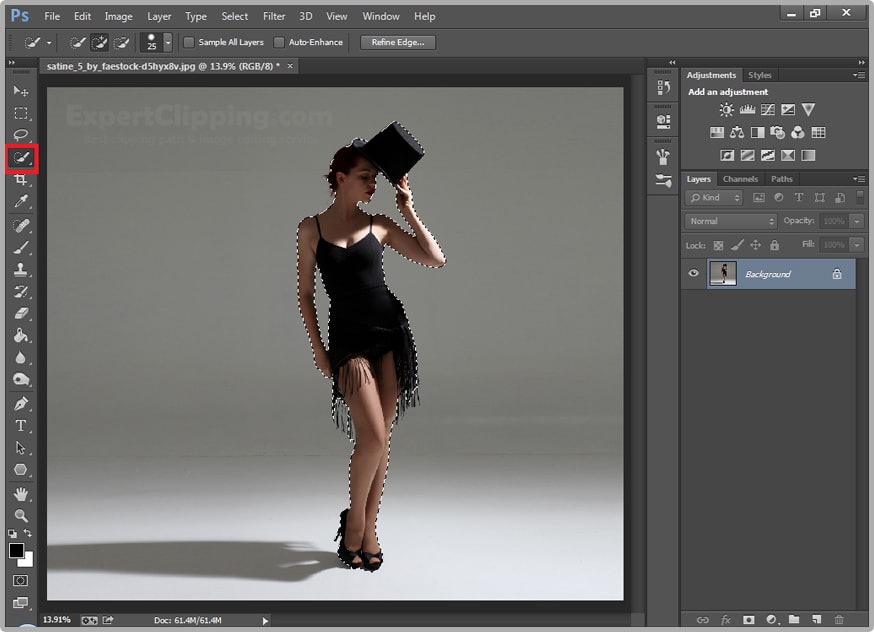Select the Crop tool
Viewport: 874px width, 632px height.
(x=20, y=180)
